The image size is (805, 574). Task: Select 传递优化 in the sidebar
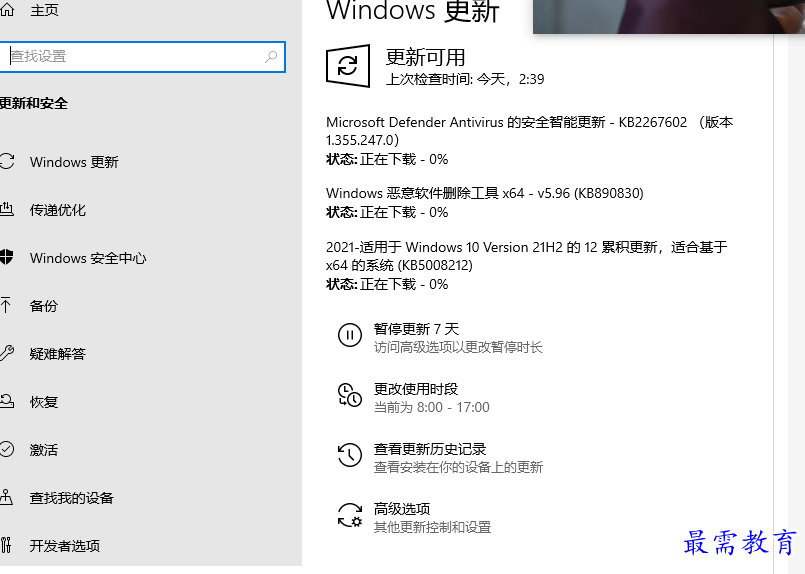click(x=58, y=210)
